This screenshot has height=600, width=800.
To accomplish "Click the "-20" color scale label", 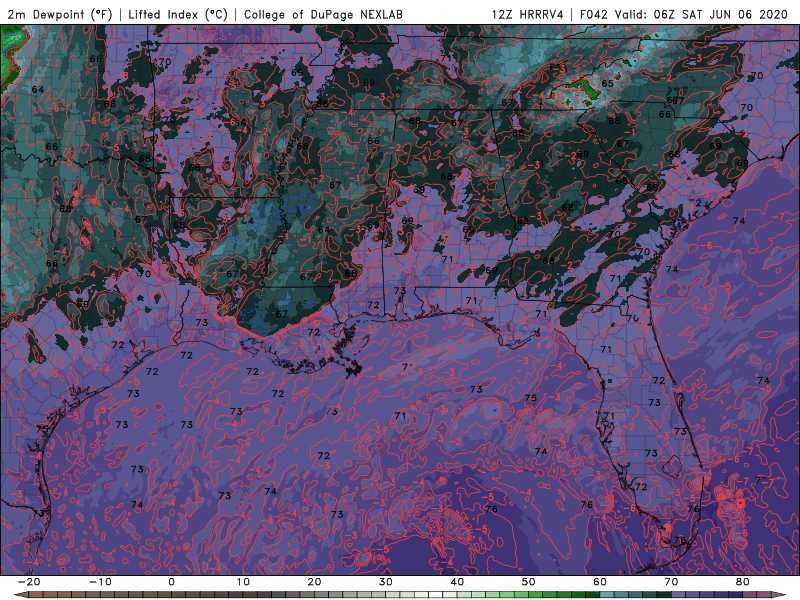I will pyautogui.click(x=29, y=582).
